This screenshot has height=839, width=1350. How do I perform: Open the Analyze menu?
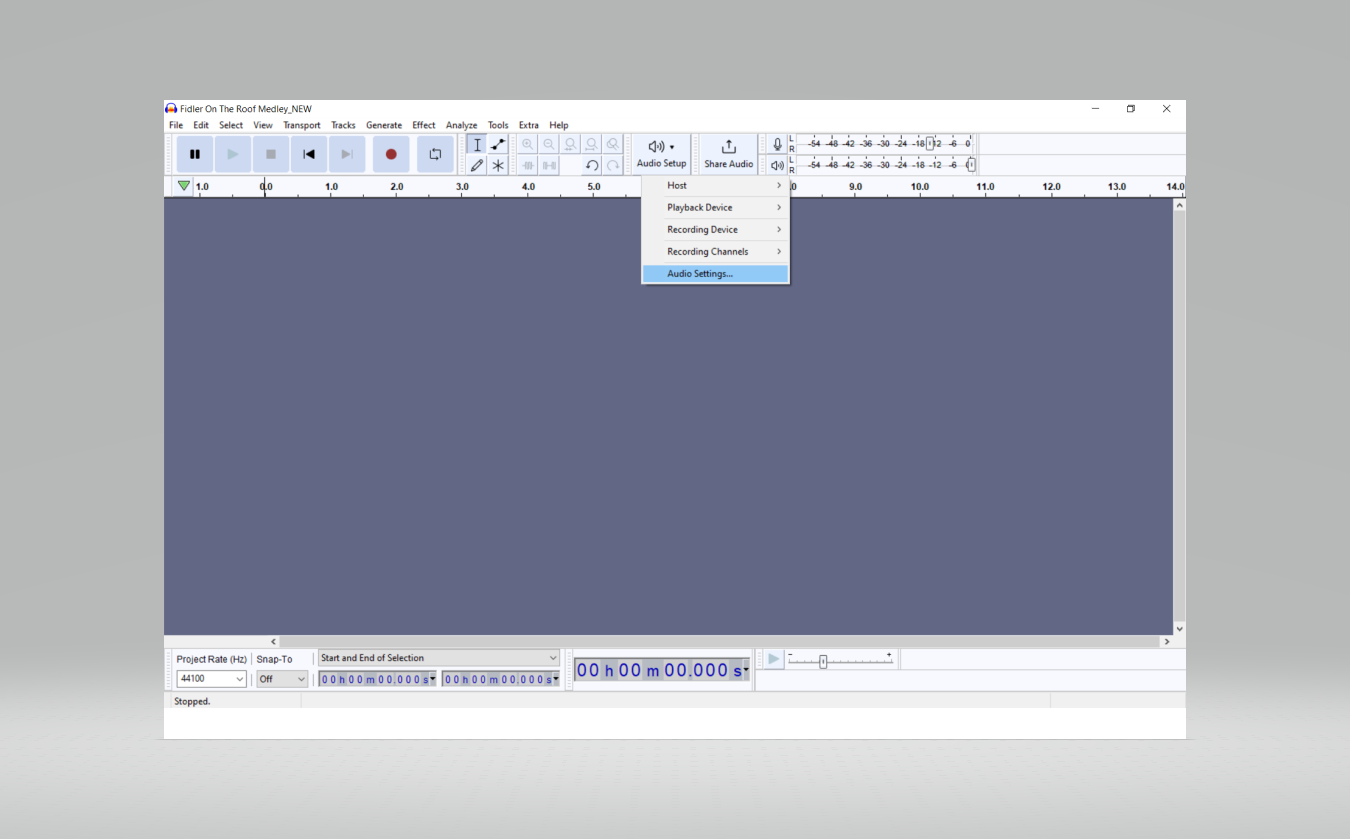click(x=461, y=125)
